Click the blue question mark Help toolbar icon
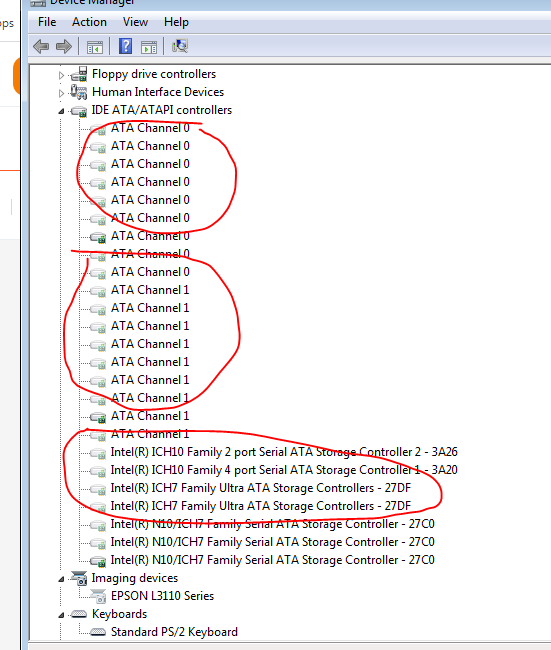The height and width of the screenshot is (650, 551). click(125, 46)
